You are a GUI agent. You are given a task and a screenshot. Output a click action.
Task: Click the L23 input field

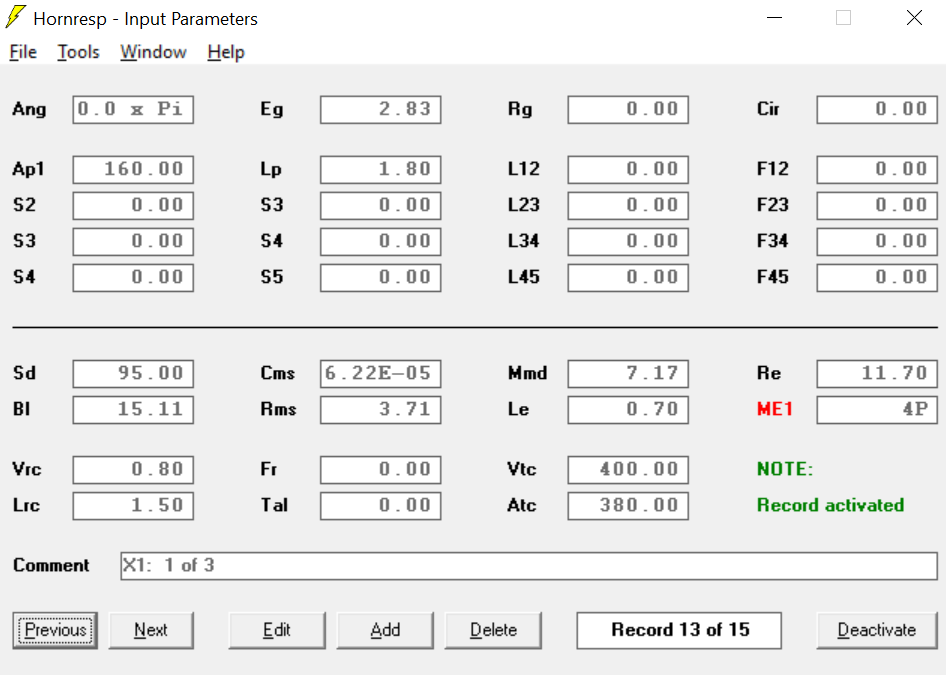coord(628,206)
